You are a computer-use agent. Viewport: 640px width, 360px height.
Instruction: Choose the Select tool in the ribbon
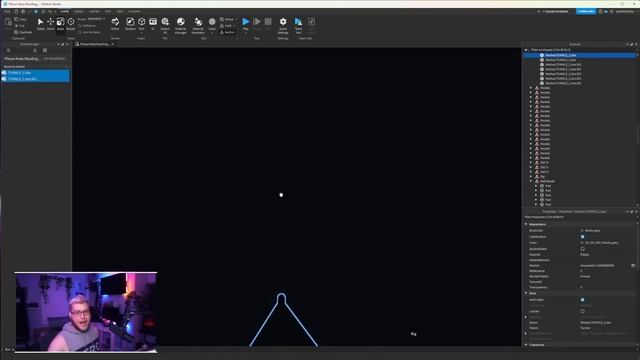(40, 24)
